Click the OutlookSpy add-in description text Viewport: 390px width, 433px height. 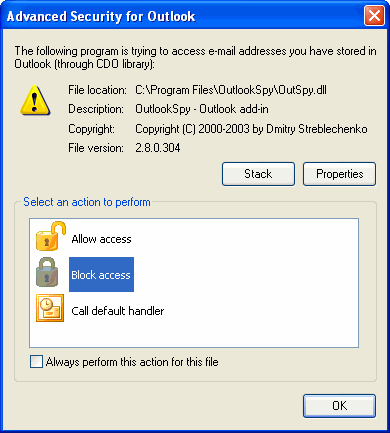pos(202,109)
